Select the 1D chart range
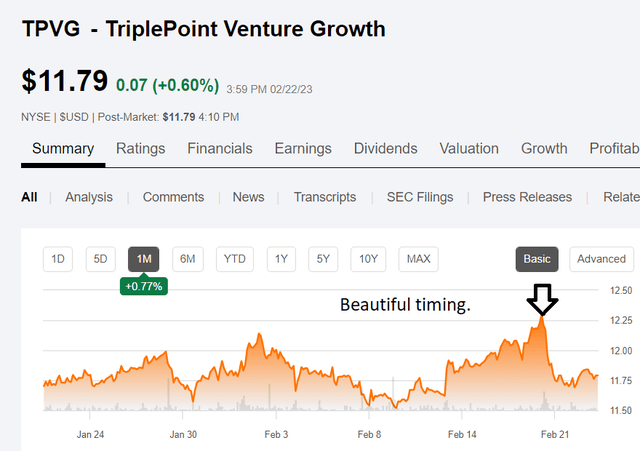640x451 pixels. (x=58, y=259)
